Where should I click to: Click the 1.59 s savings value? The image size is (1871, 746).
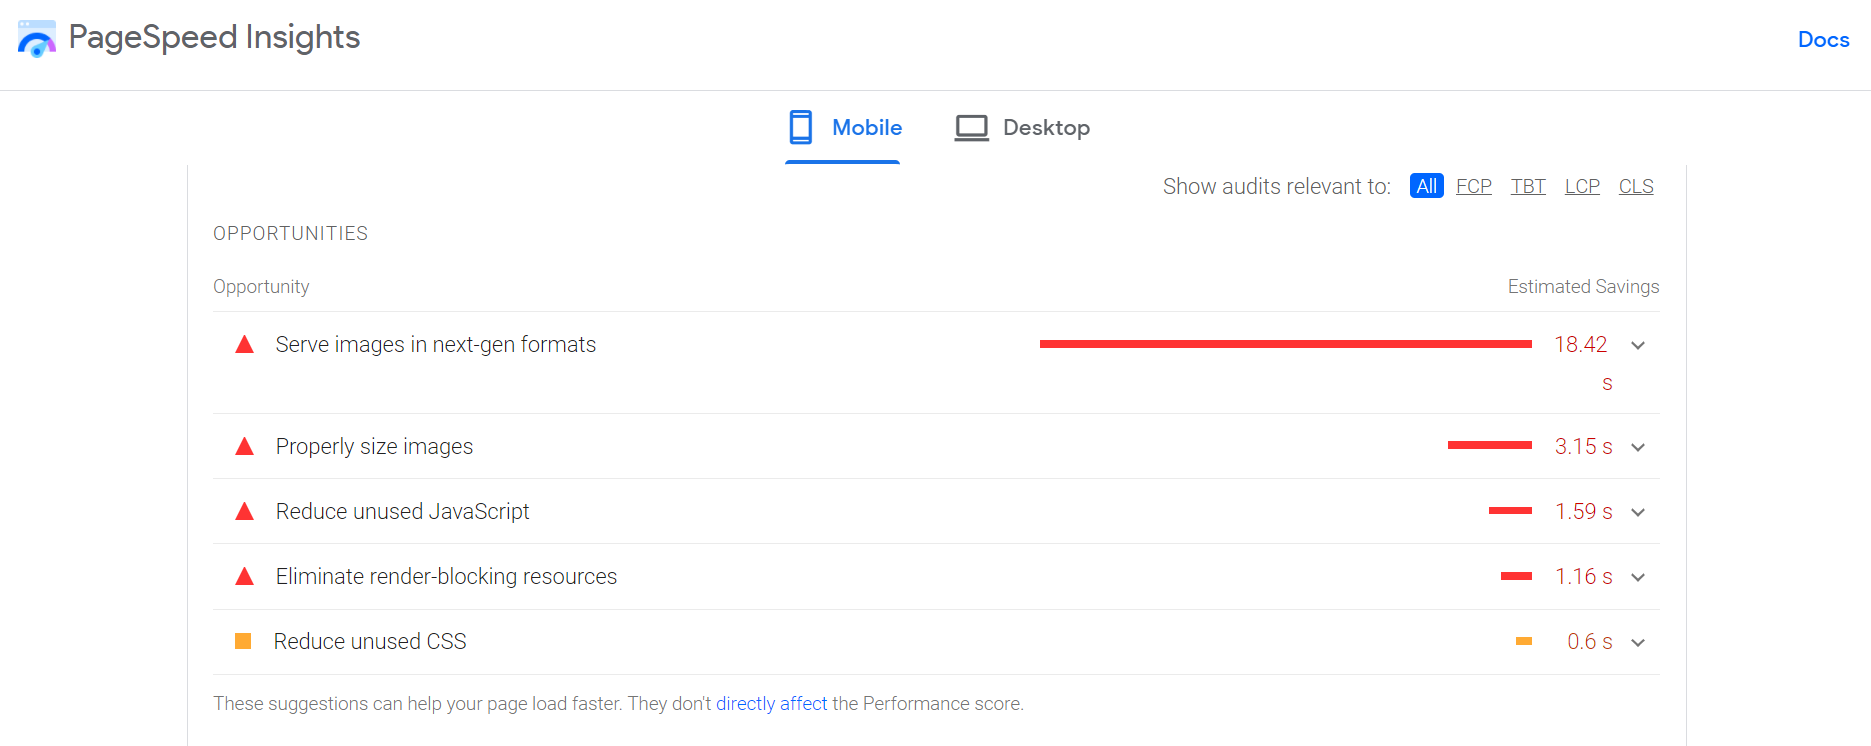click(x=1583, y=512)
